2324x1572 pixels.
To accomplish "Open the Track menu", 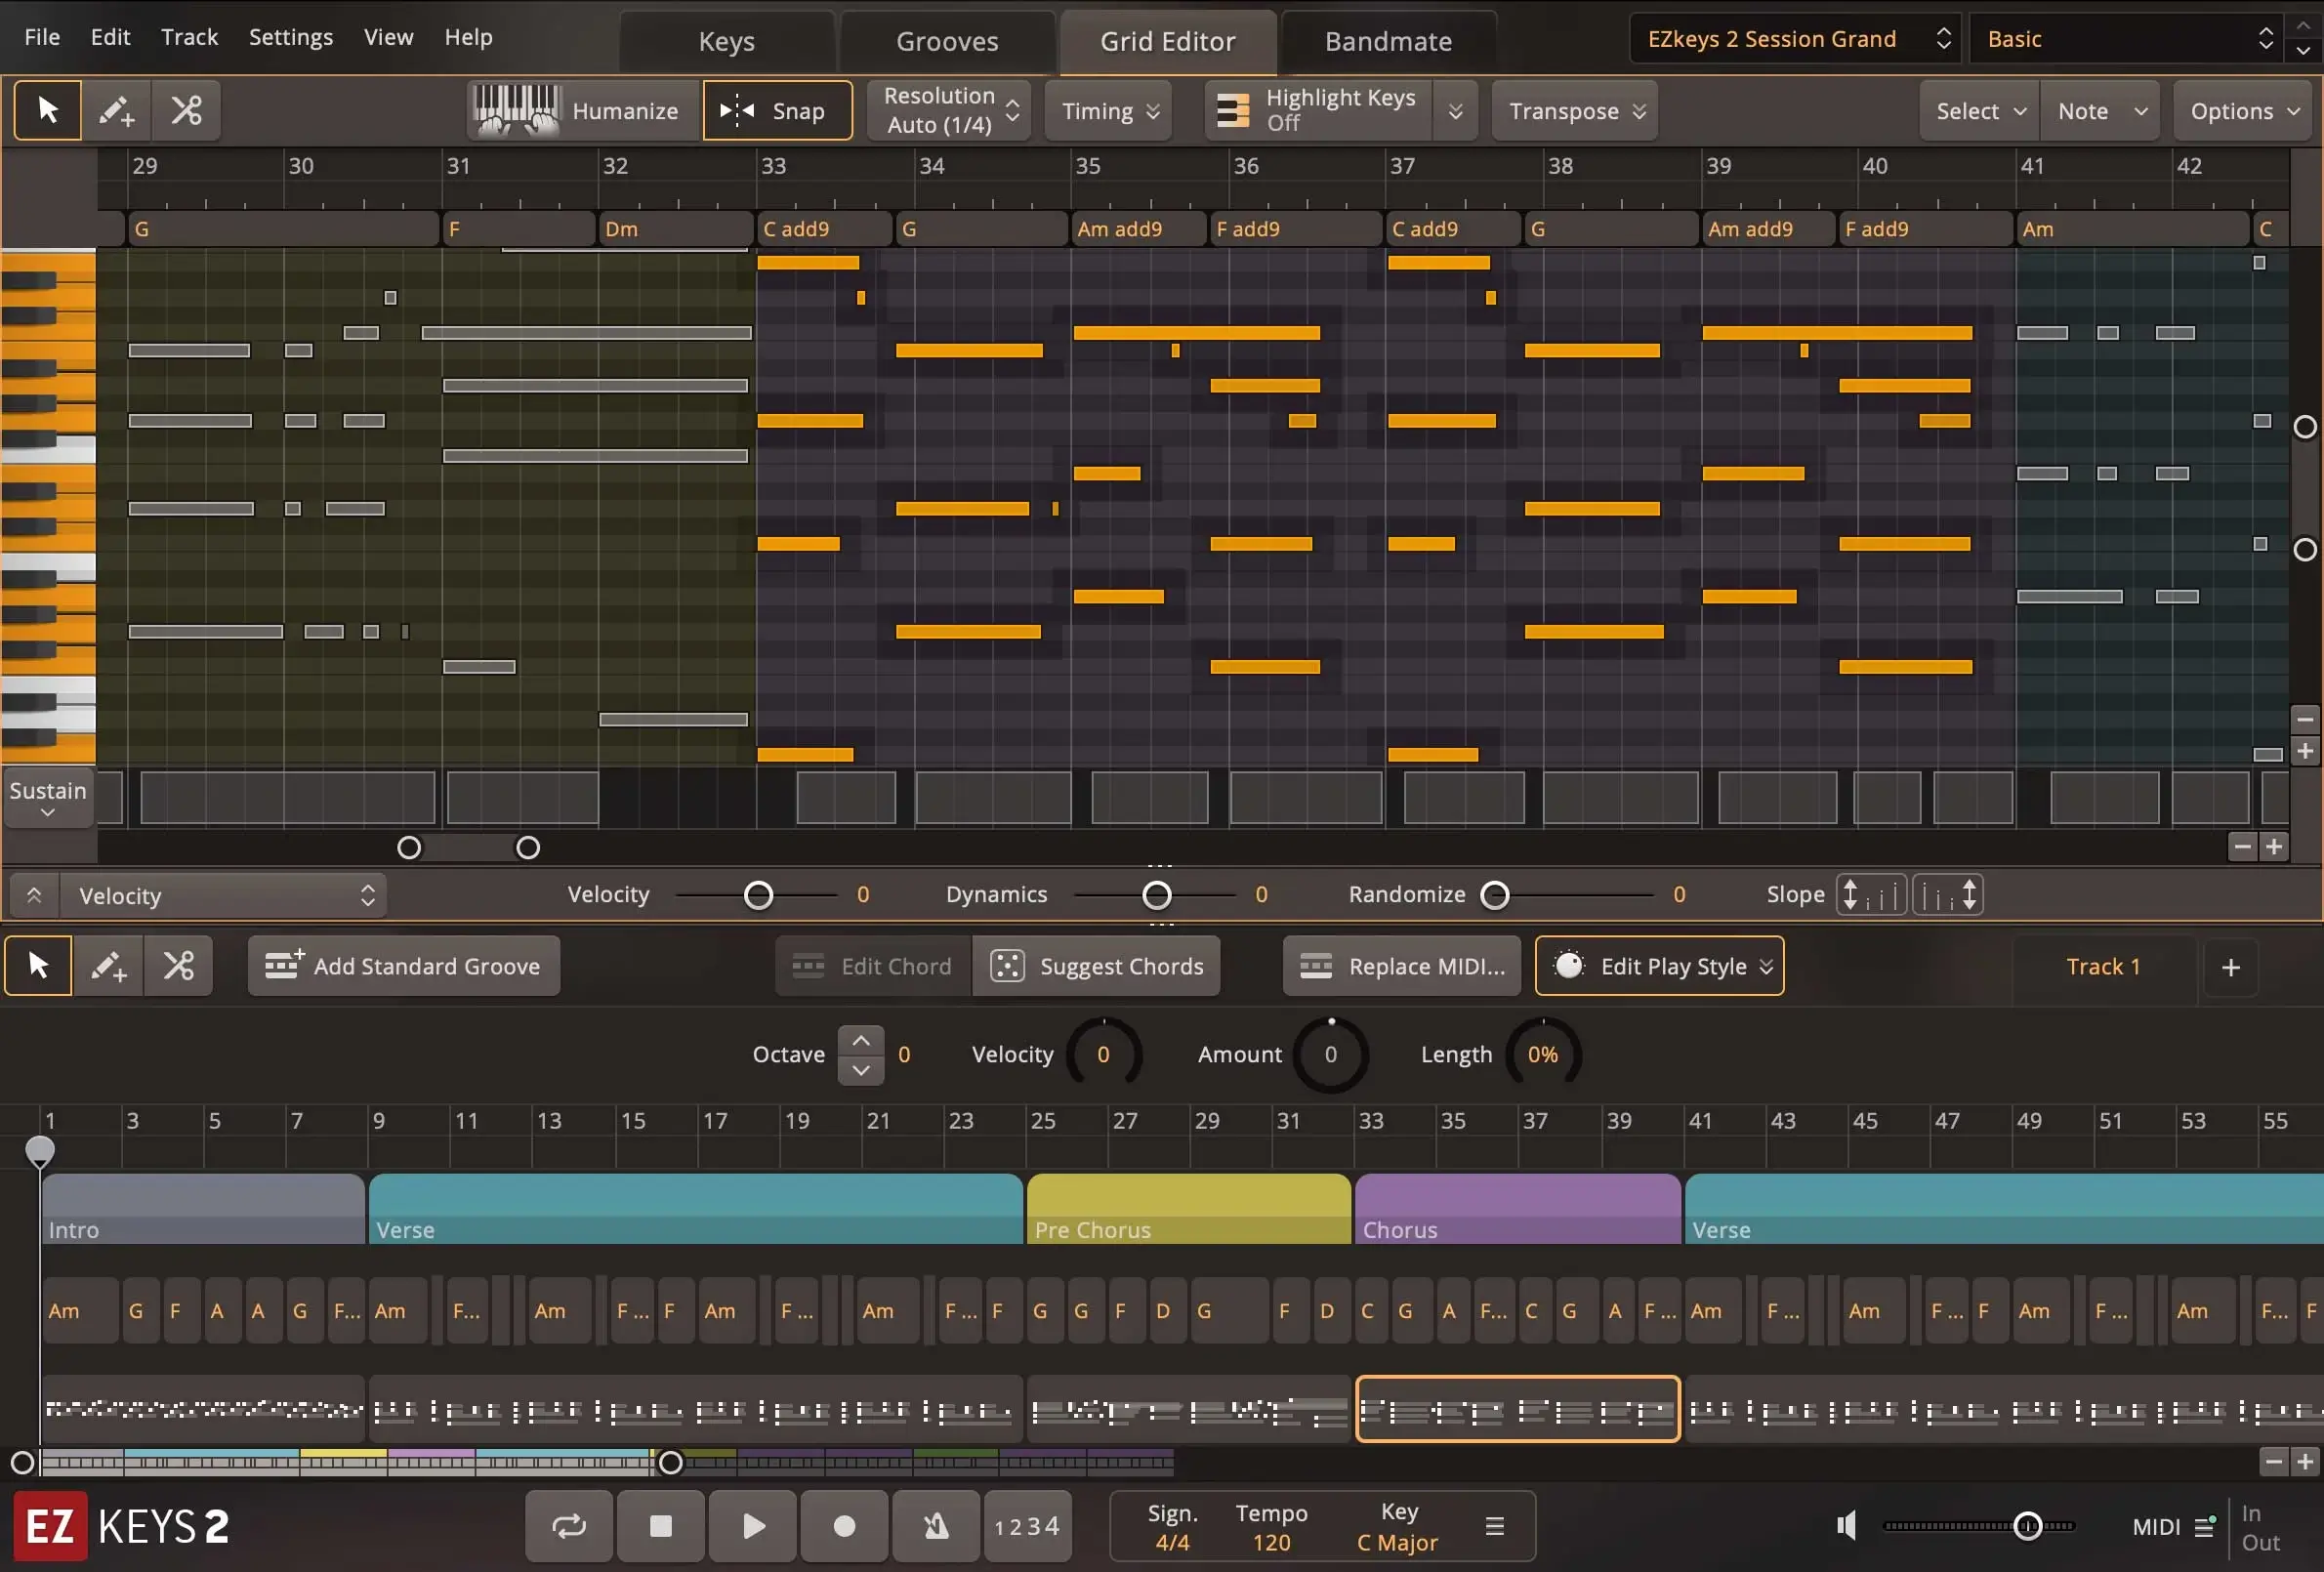I will point(189,37).
